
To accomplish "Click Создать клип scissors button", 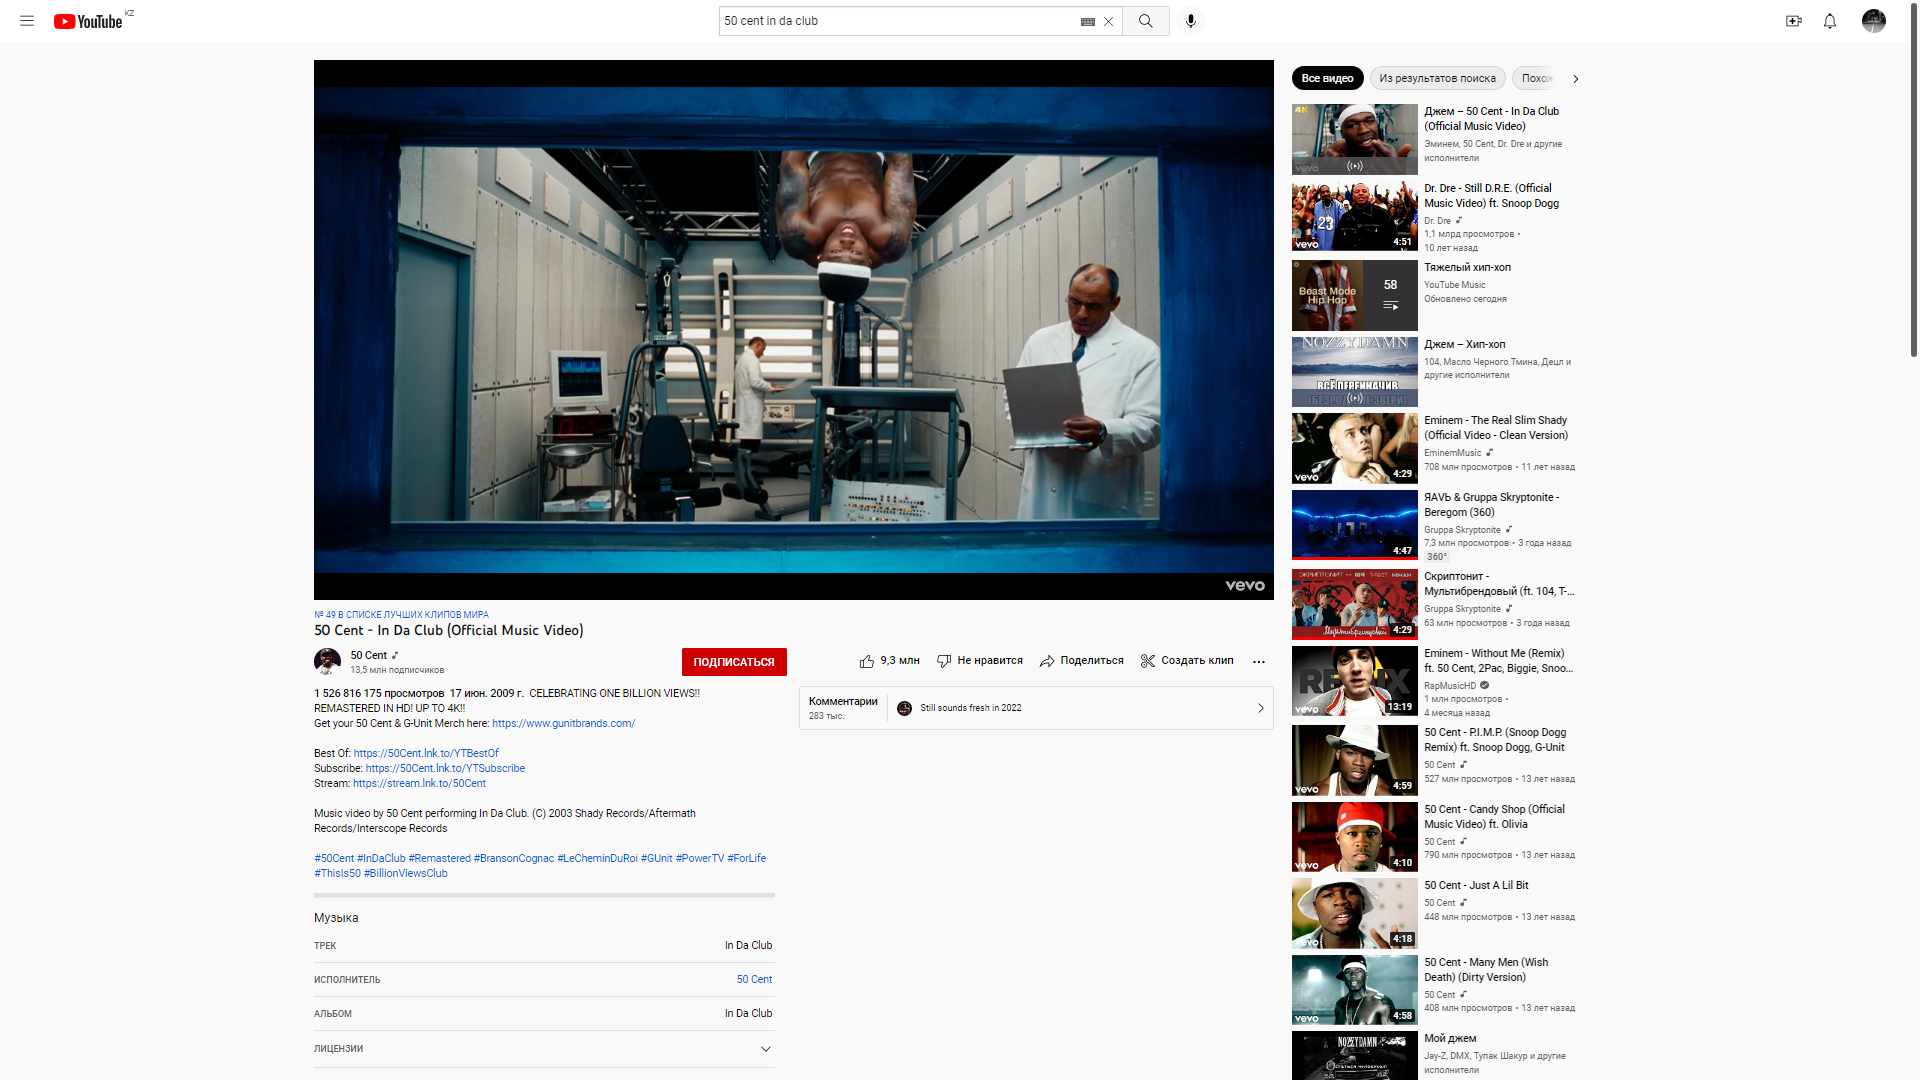I will click(x=1187, y=661).
